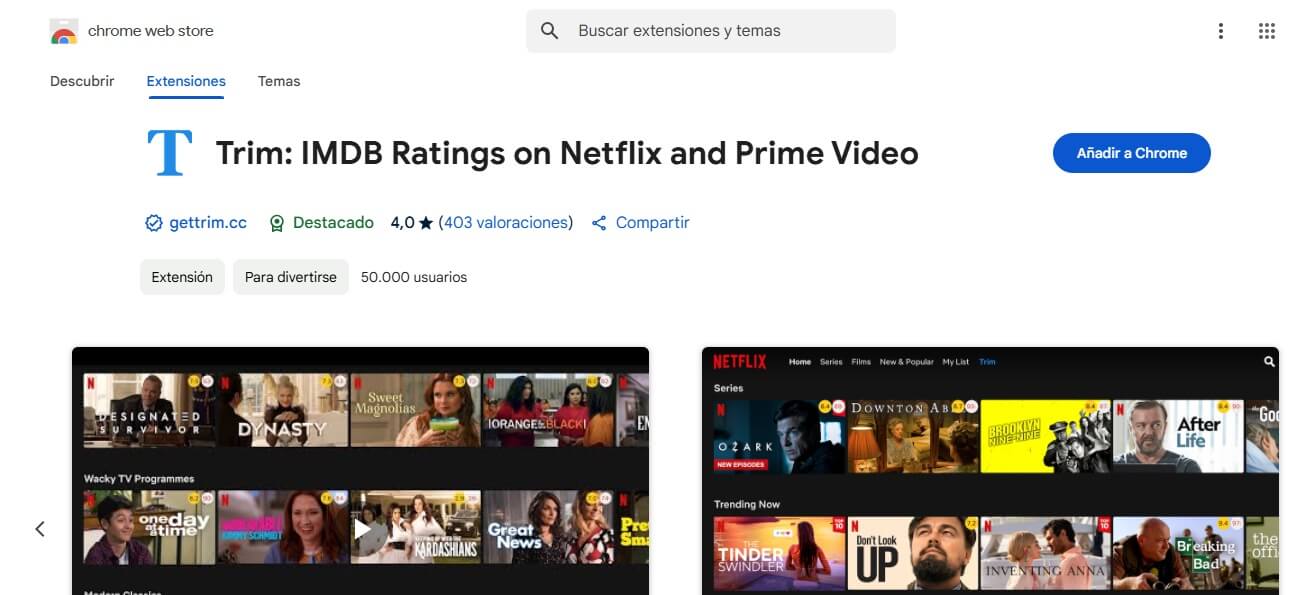Click the Para divertirse category chip
This screenshot has height=595, width=1292.
coord(291,277)
